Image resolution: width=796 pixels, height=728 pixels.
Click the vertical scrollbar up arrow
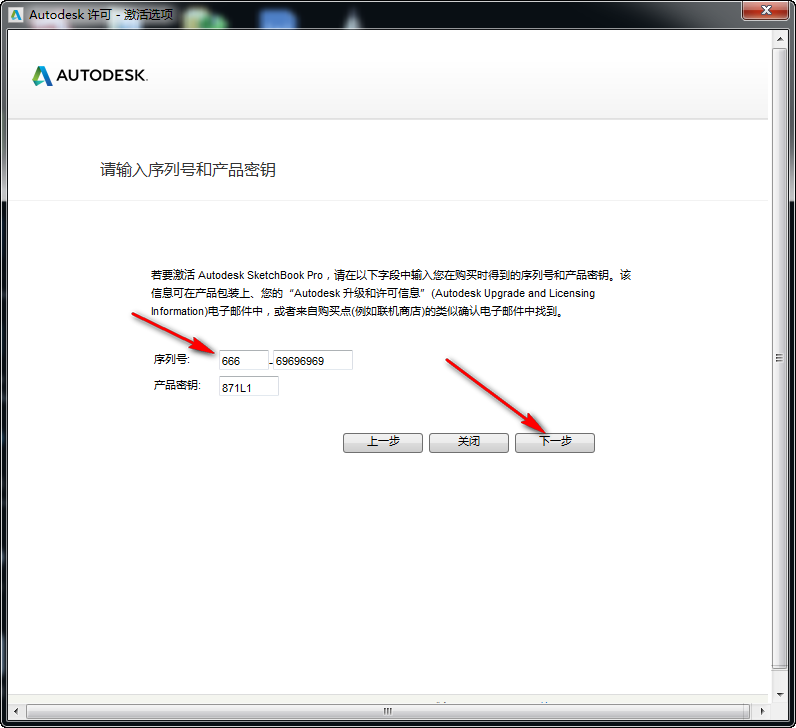coord(780,39)
